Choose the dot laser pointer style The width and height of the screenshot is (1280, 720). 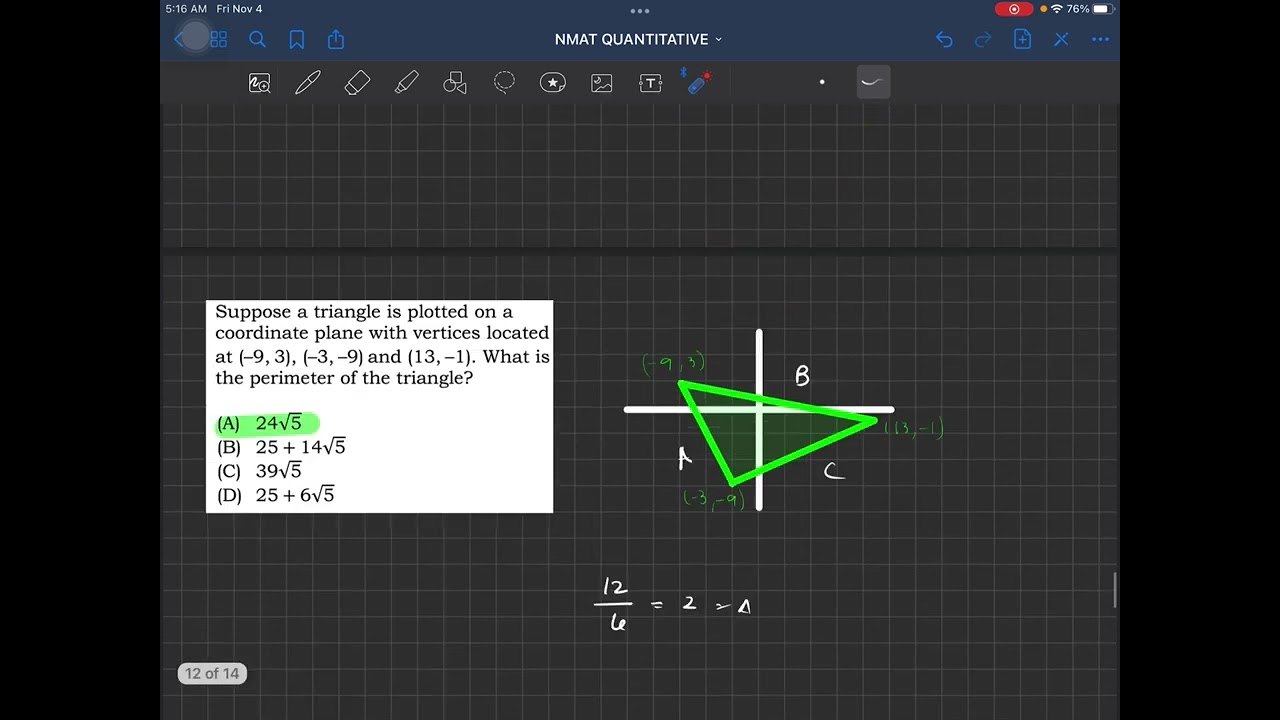(x=822, y=82)
